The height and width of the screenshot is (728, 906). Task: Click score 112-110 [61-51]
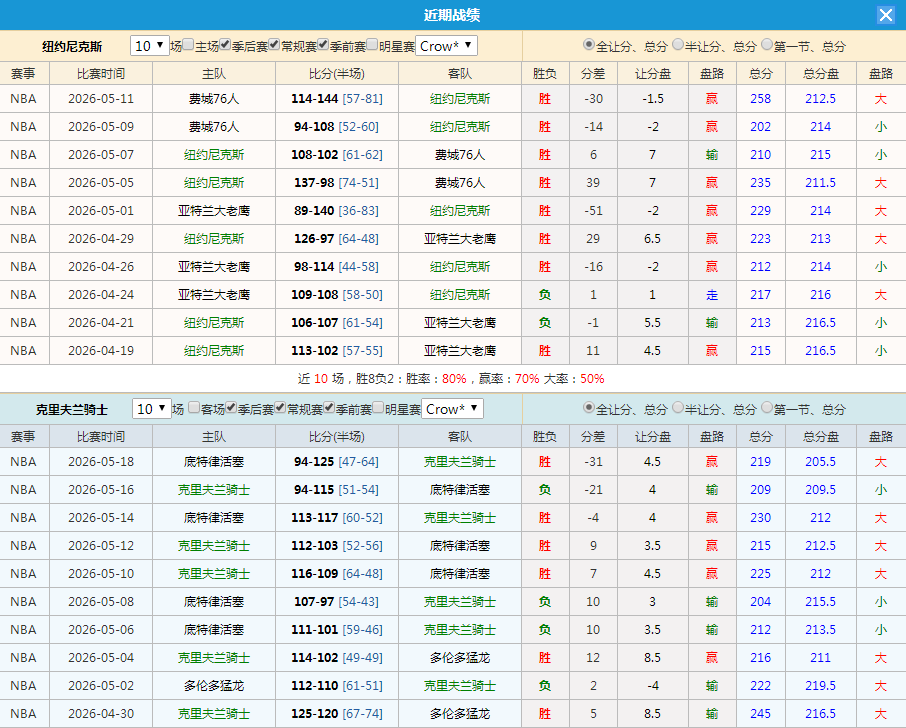[x=337, y=686]
